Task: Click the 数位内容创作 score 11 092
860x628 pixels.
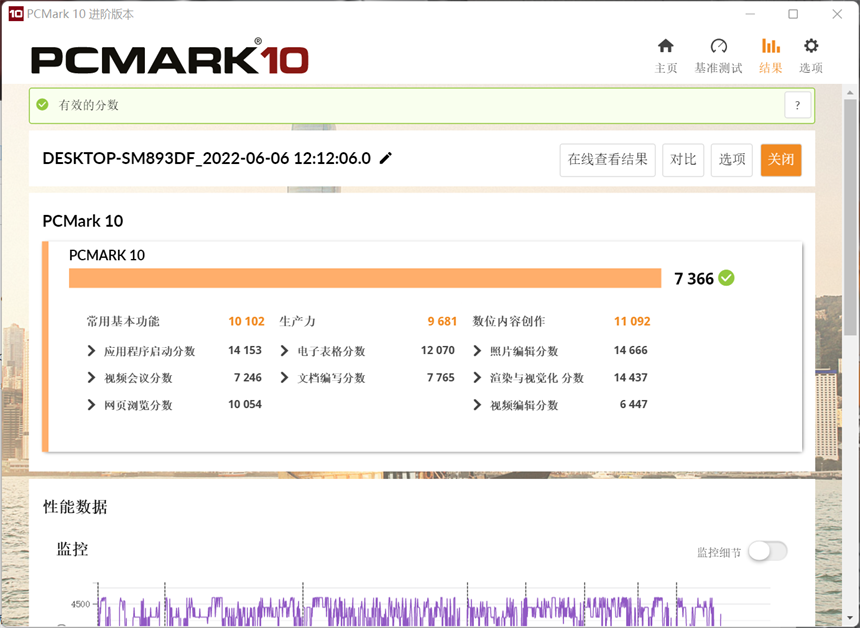Action: 632,321
